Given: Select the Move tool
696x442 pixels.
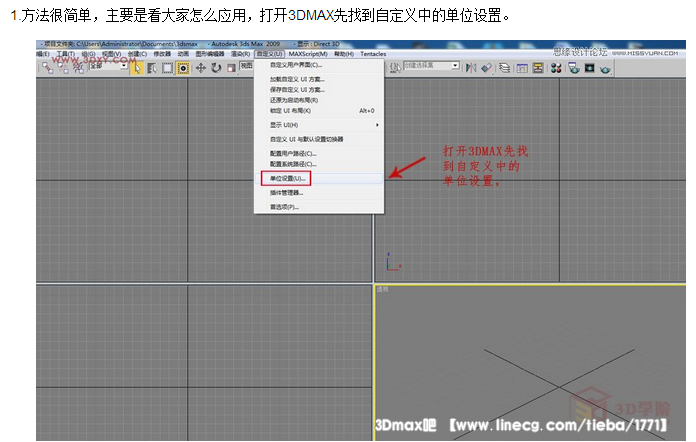Looking at the screenshot, I should 201,68.
